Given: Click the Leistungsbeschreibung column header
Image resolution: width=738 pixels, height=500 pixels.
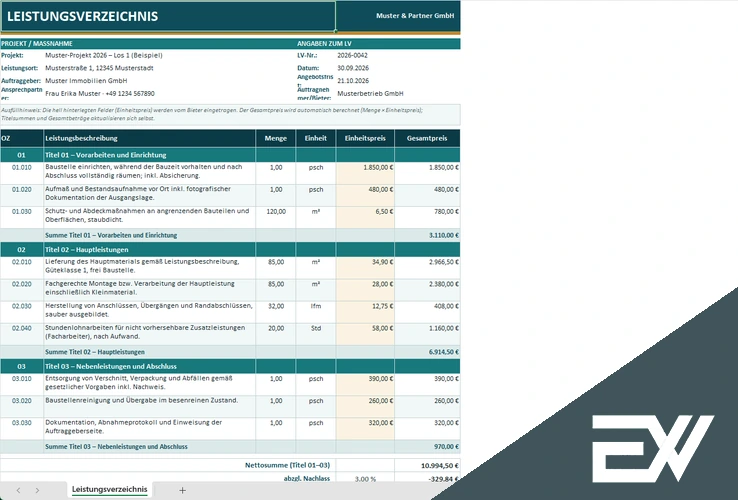Looking at the screenshot, I should [150, 138].
